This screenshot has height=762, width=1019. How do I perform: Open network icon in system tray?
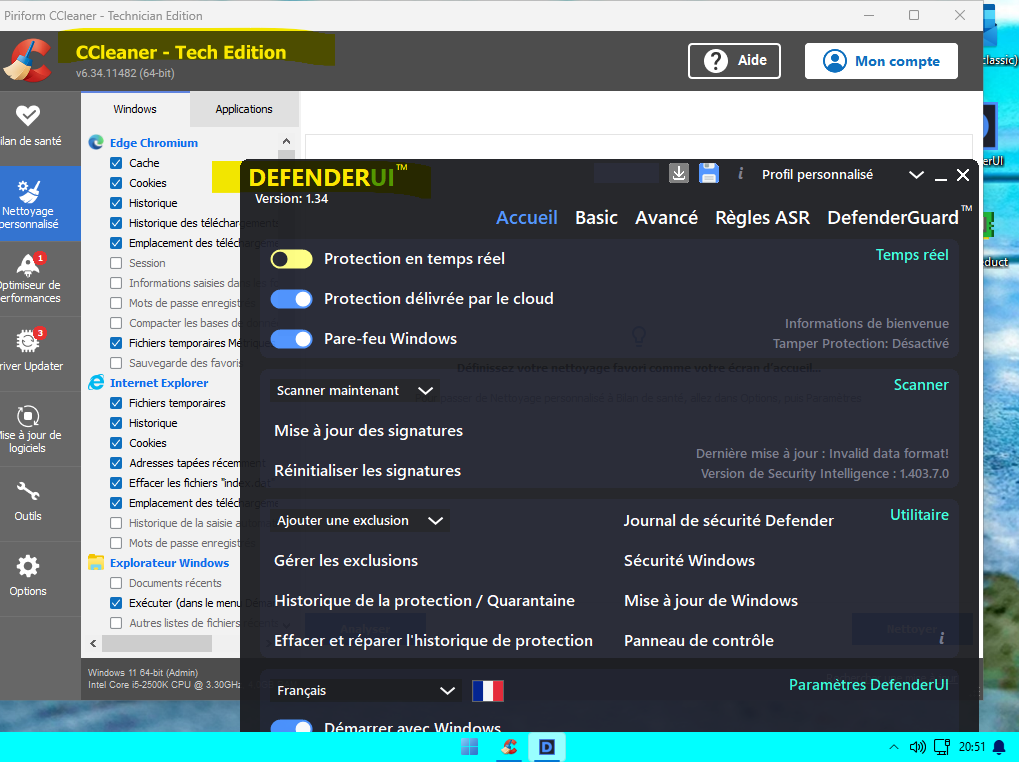pyautogui.click(x=941, y=747)
